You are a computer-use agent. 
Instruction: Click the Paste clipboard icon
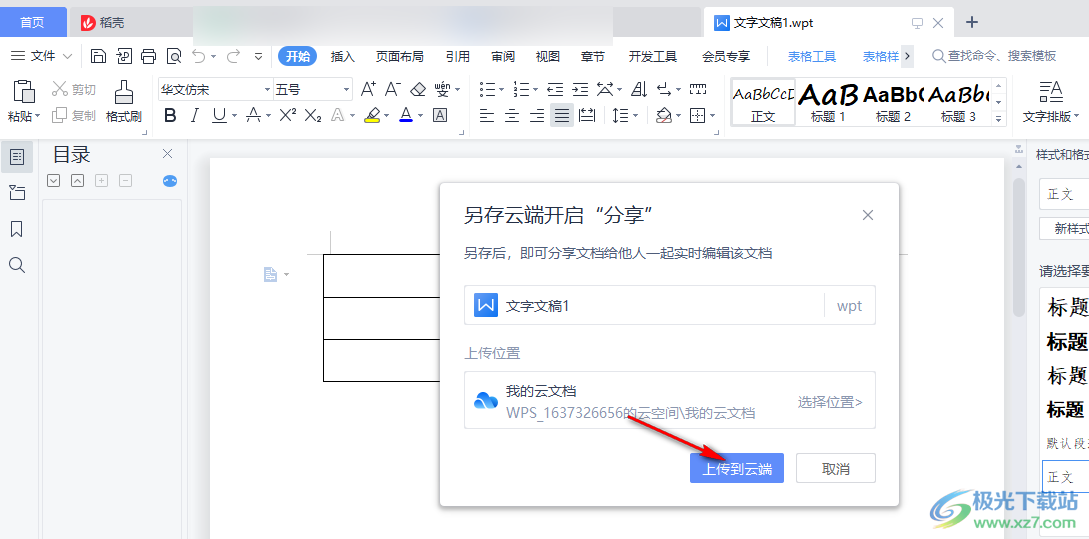pyautogui.click(x=24, y=91)
